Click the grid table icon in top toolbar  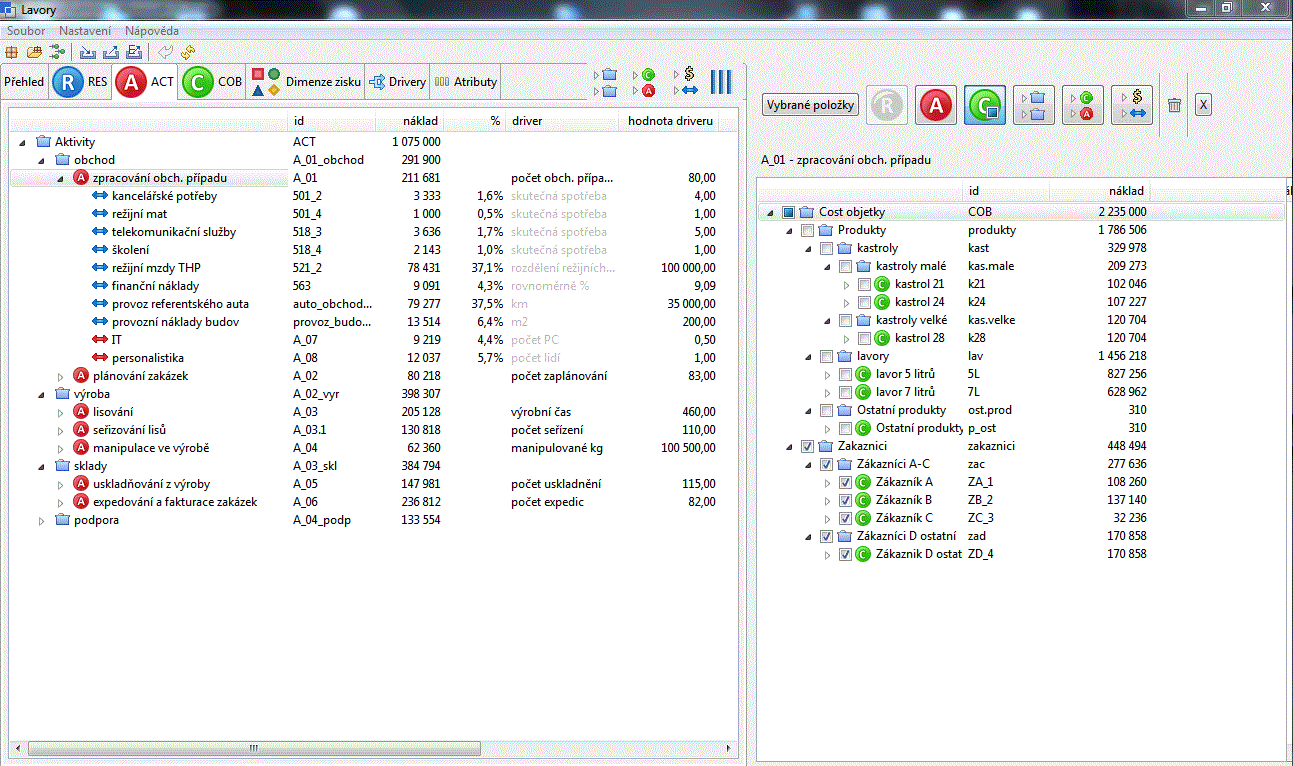click(x=12, y=52)
